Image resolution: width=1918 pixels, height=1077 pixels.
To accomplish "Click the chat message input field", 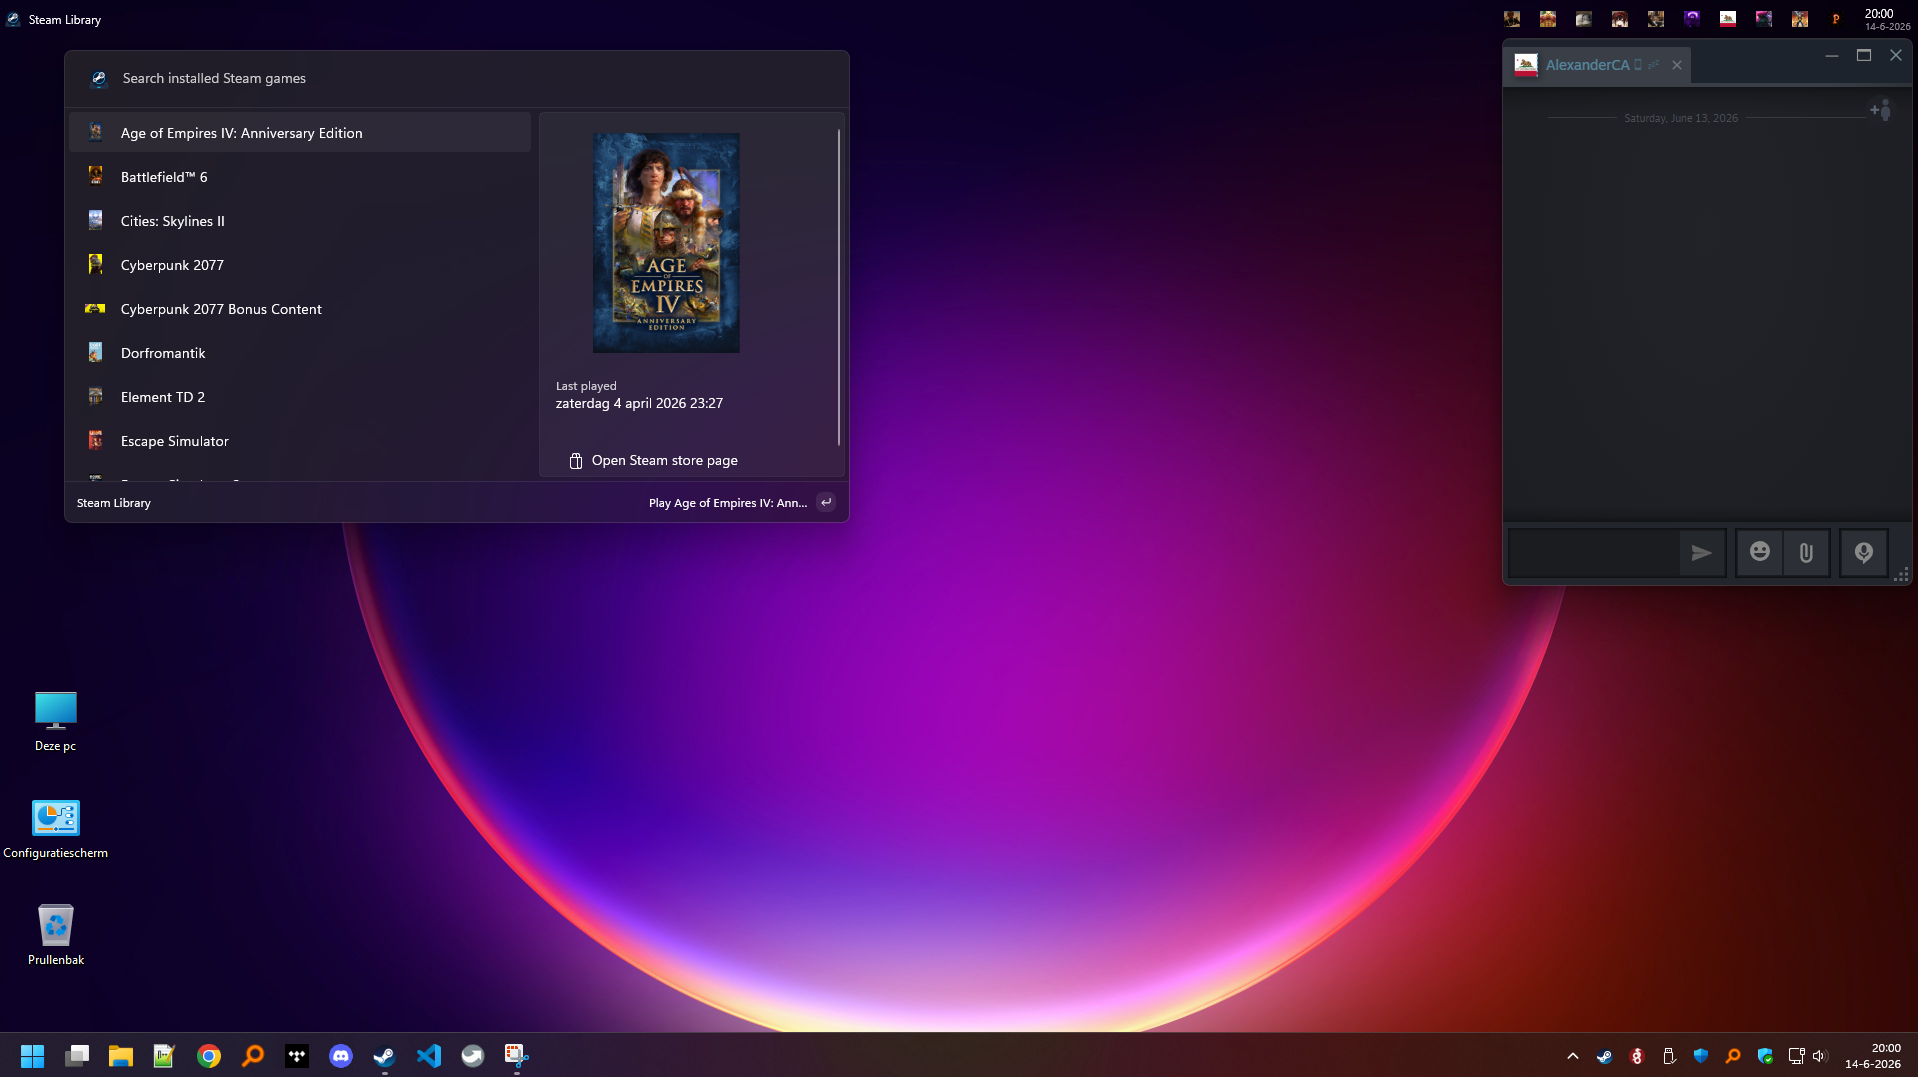I will [x=1593, y=552].
